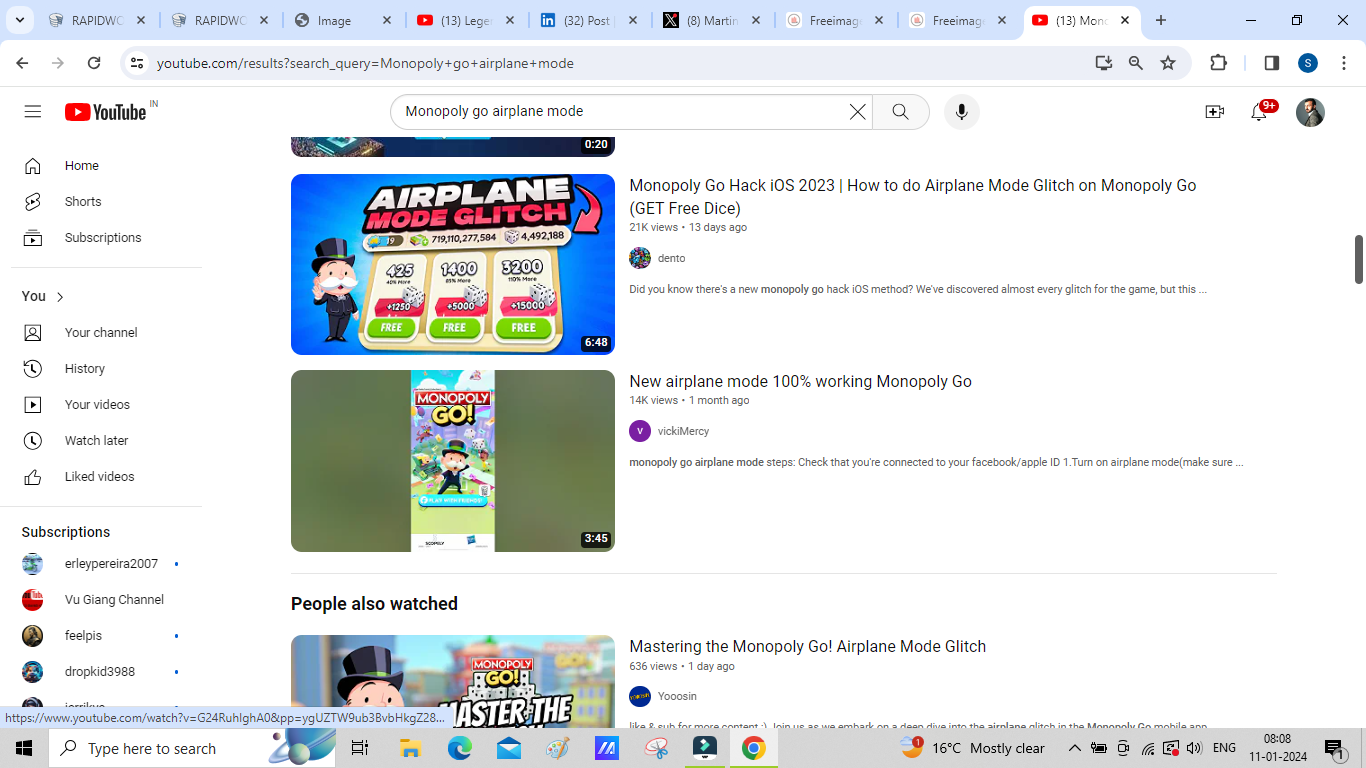
Task: Toggle the Chrome side panel
Action: tap(1271, 63)
